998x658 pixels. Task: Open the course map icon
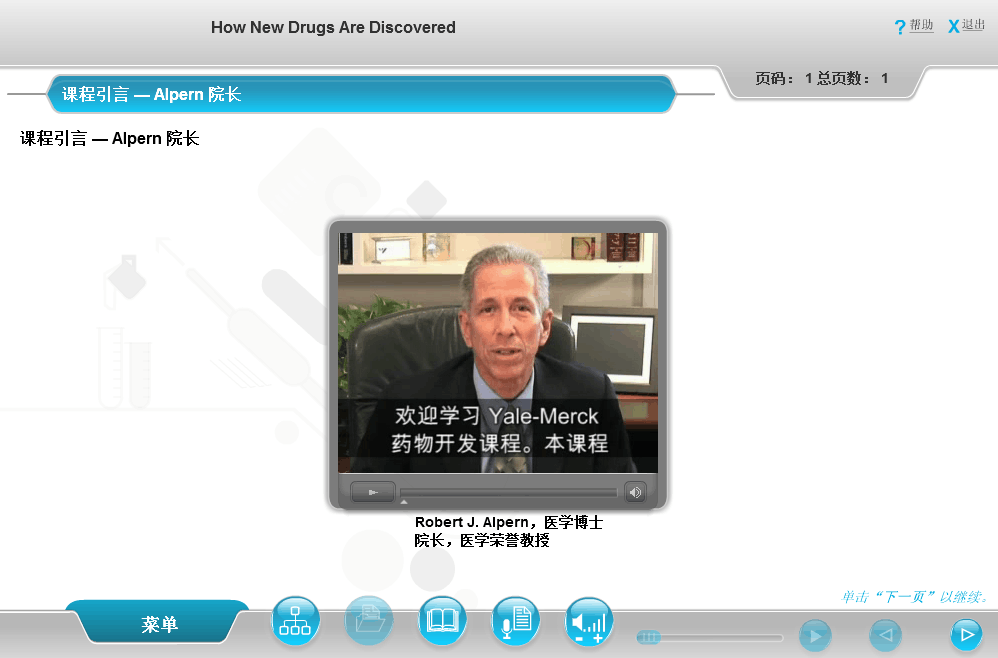(x=295, y=620)
